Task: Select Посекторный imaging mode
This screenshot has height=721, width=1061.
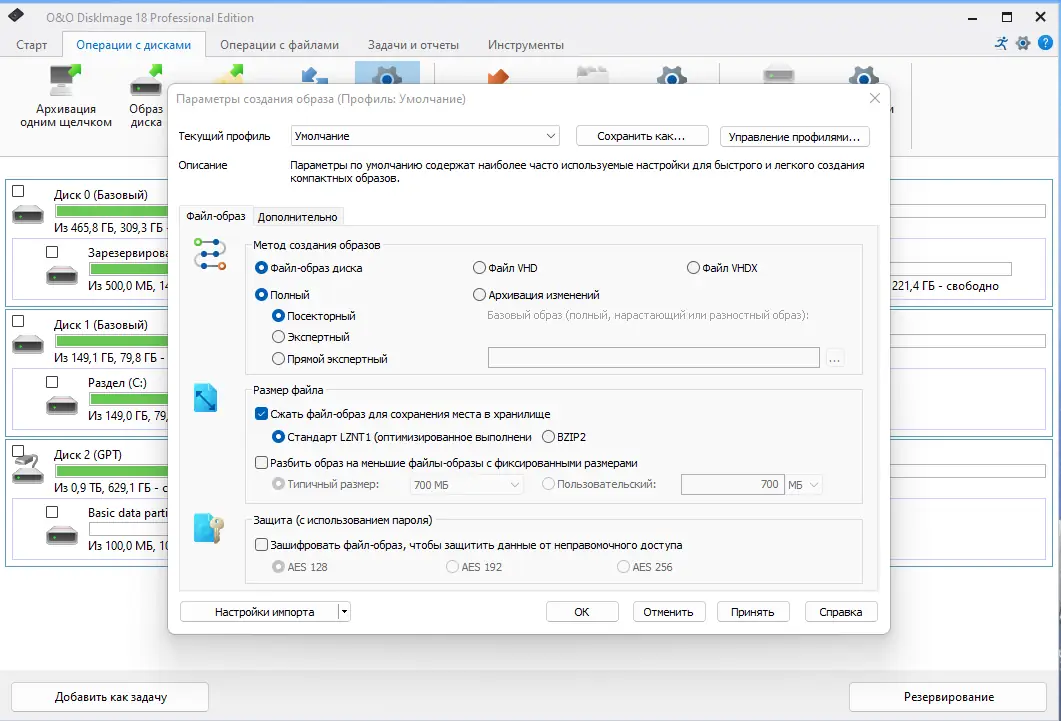Action: [x=278, y=316]
